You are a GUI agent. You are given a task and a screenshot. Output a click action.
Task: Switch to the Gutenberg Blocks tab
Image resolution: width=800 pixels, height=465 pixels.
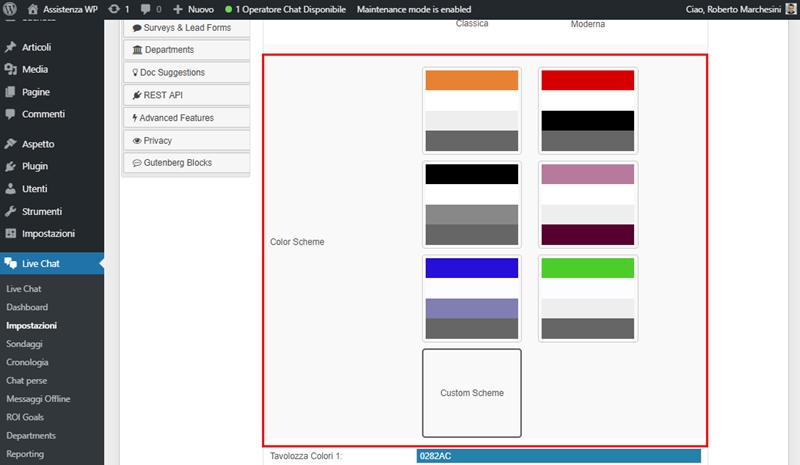(186, 163)
